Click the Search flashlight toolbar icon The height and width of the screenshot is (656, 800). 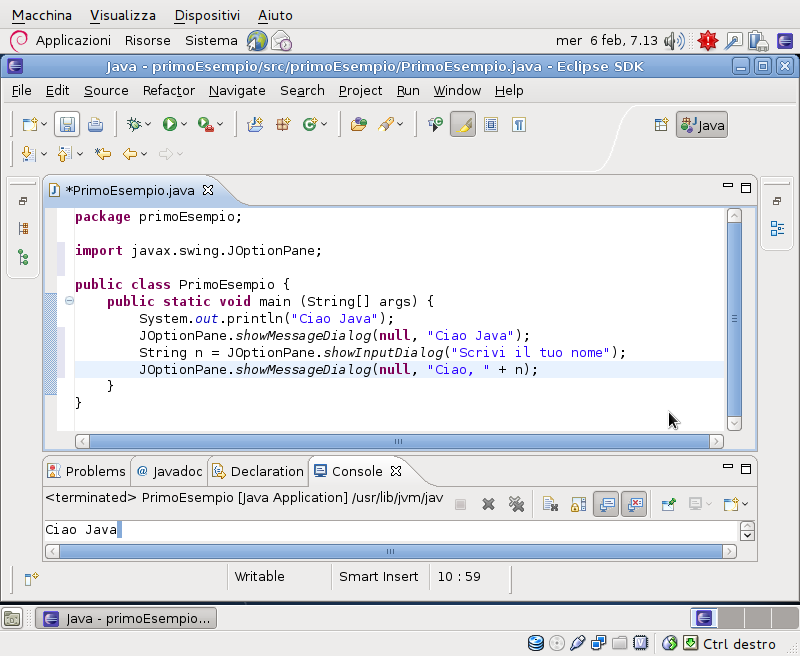click(386, 124)
